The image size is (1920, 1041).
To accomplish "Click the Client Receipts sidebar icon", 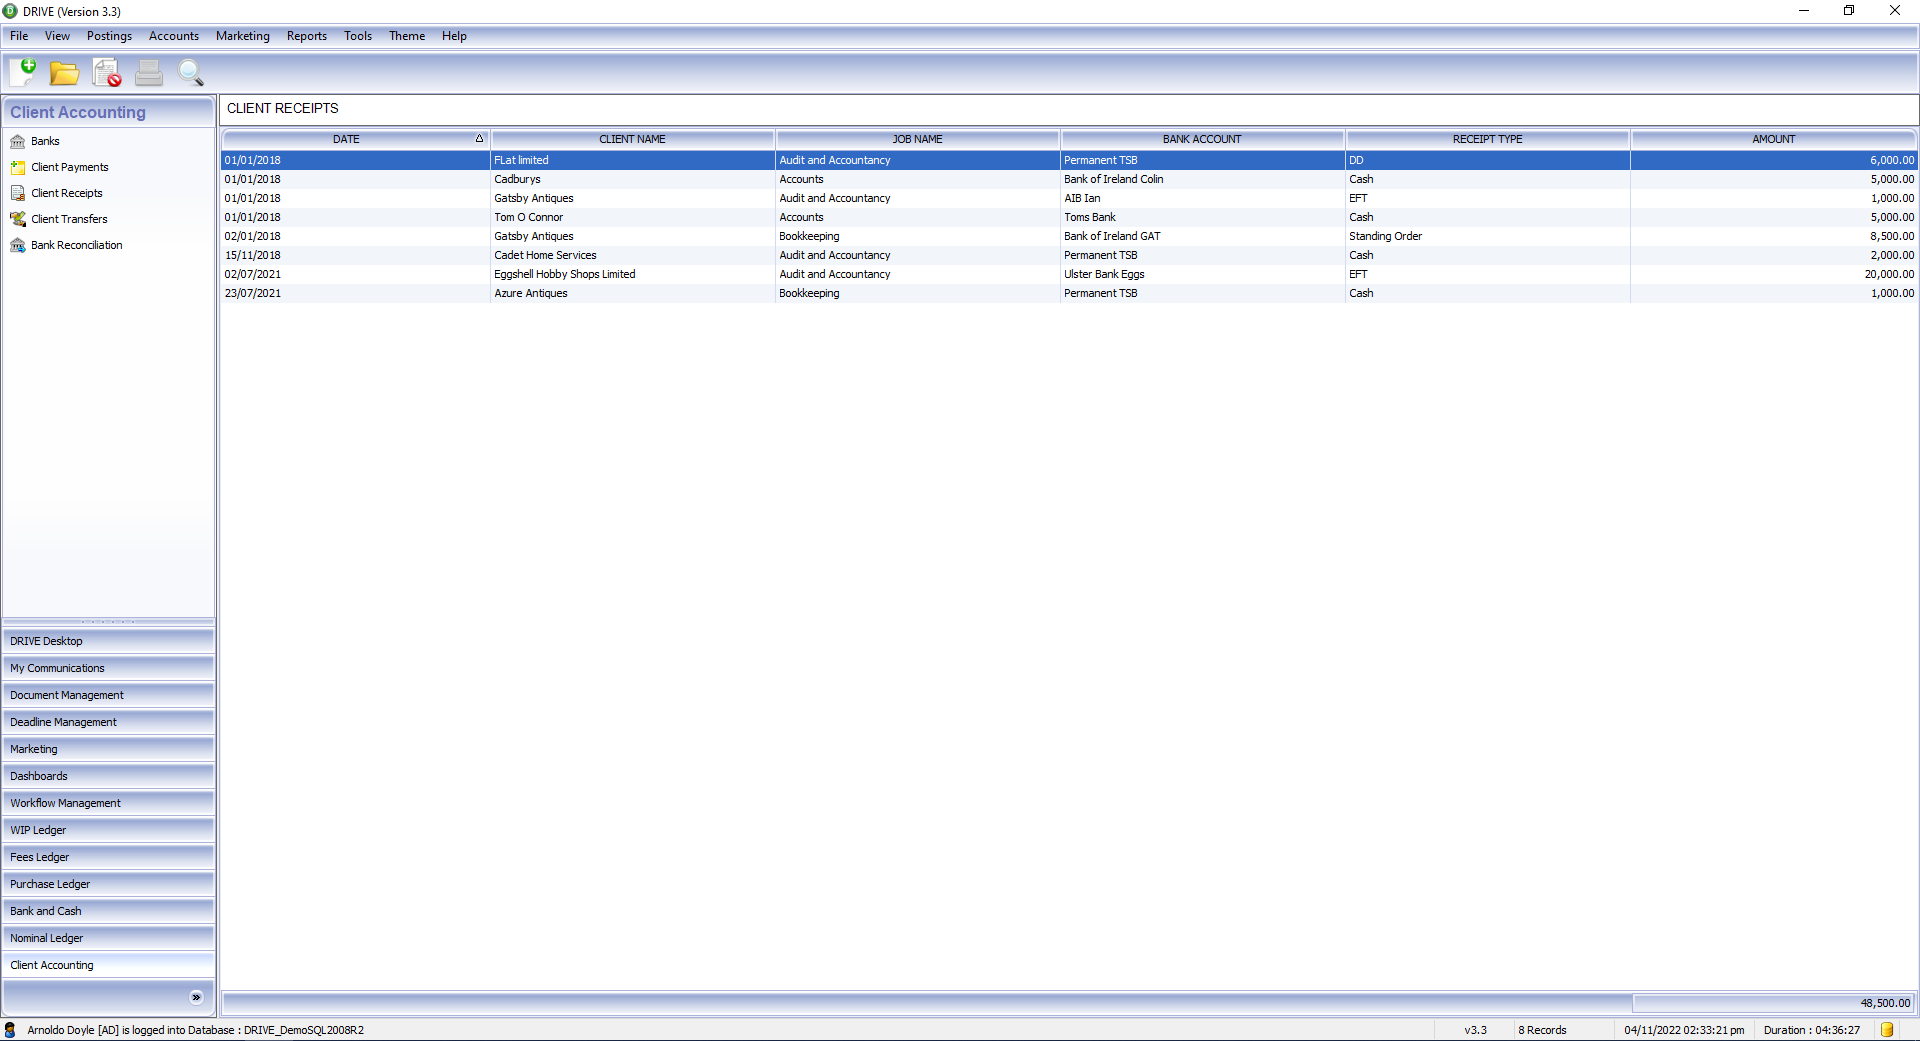I will [18, 193].
